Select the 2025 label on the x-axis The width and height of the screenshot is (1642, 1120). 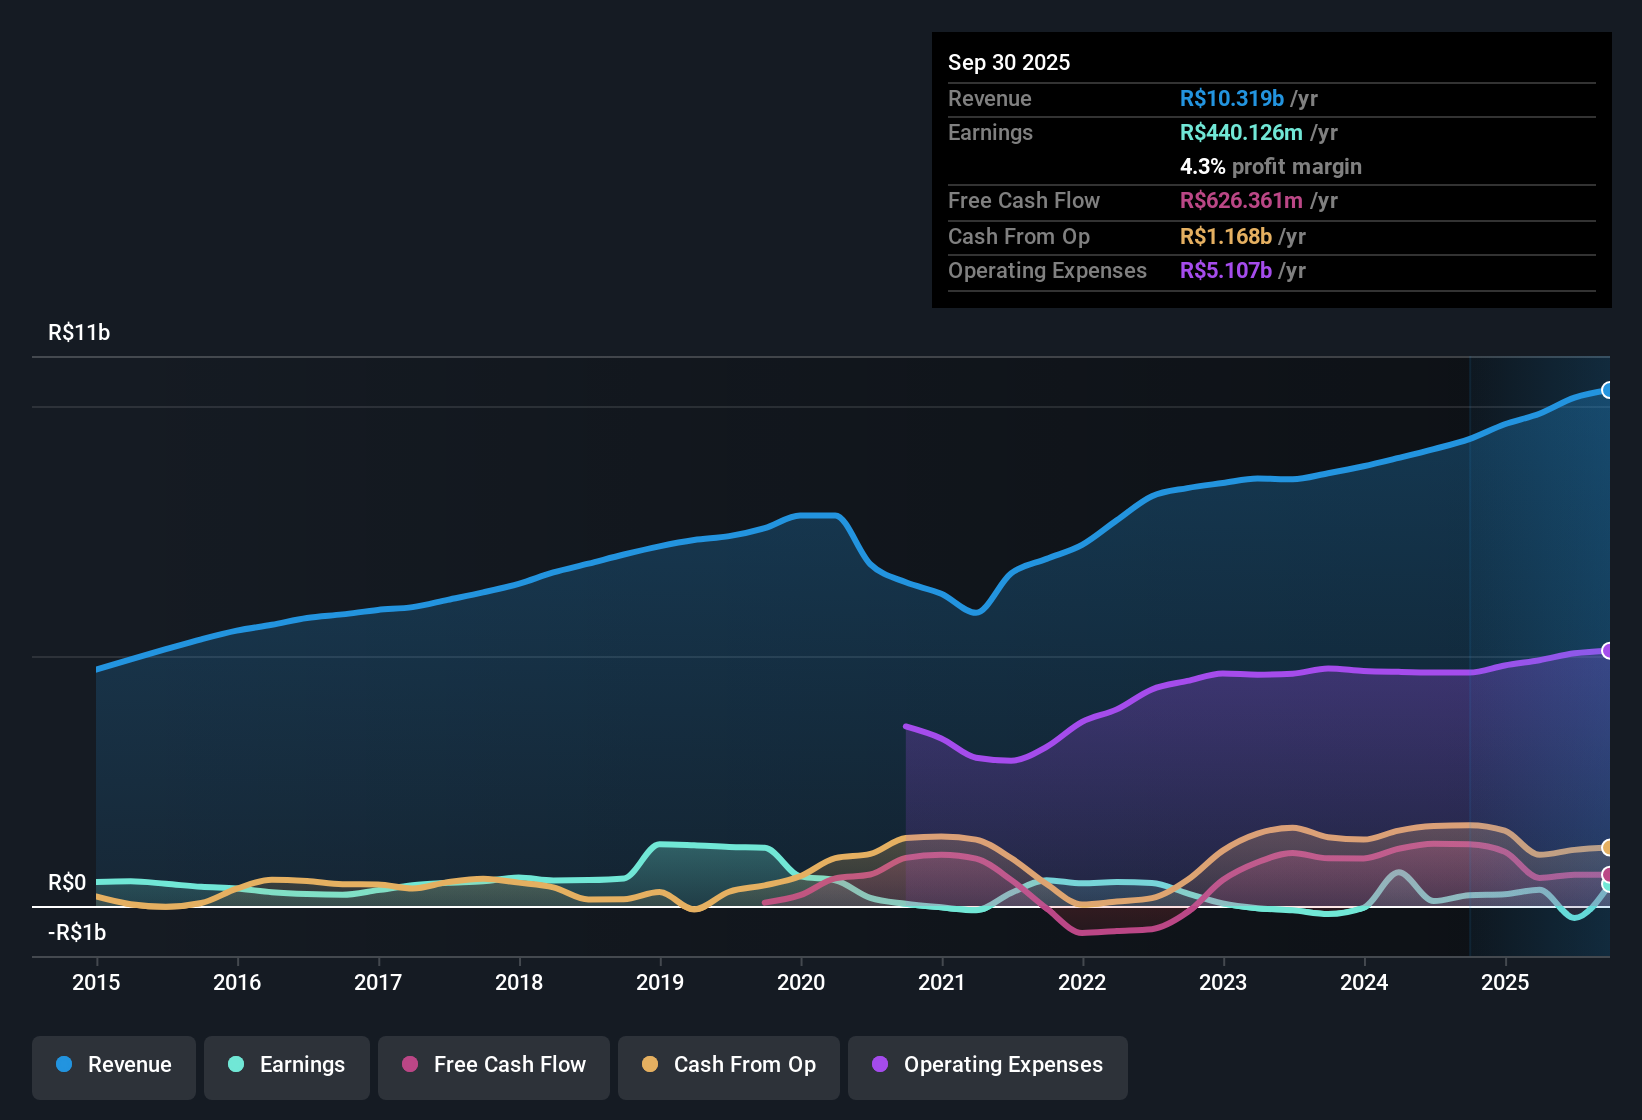[1506, 983]
